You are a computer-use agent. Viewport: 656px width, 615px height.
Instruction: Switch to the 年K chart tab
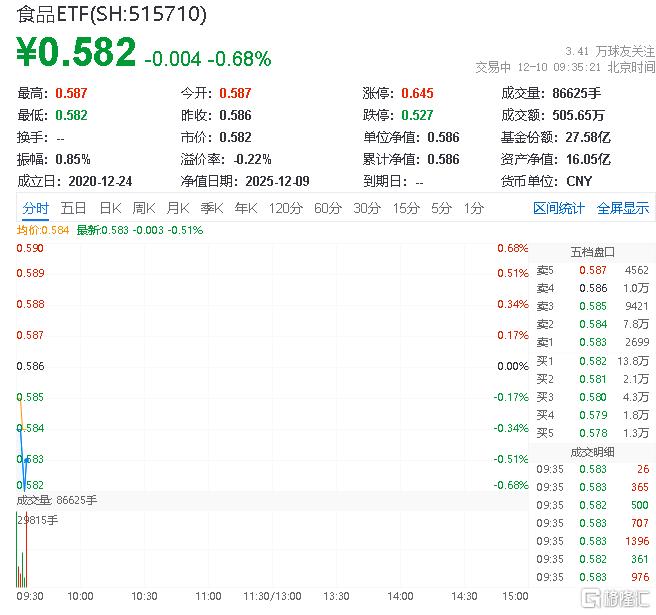[x=246, y=208]
